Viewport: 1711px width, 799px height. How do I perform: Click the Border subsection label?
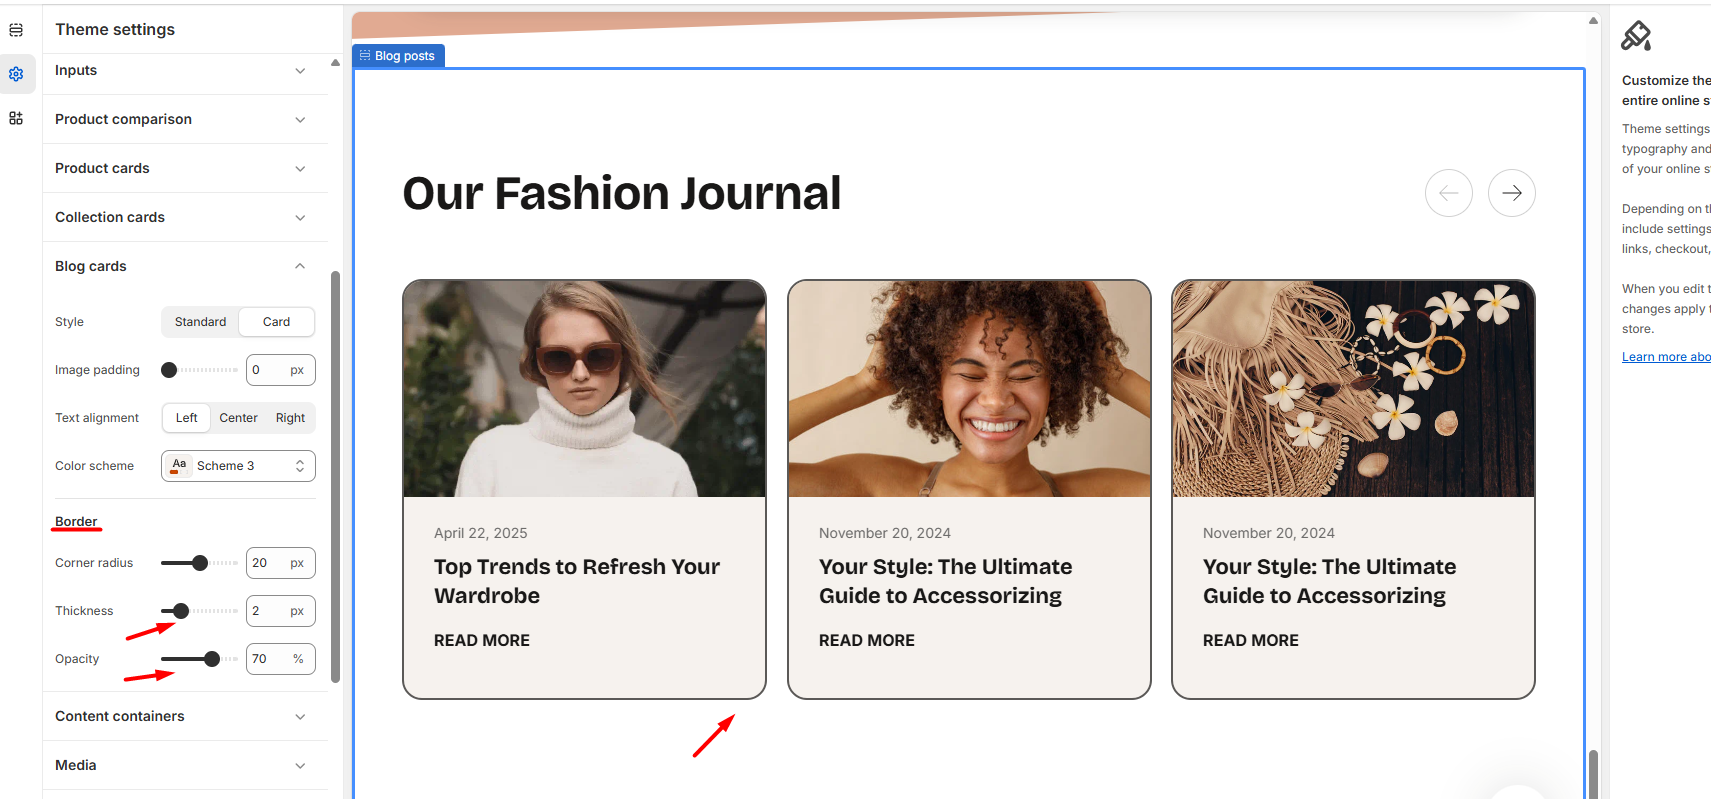click(76, 522)
